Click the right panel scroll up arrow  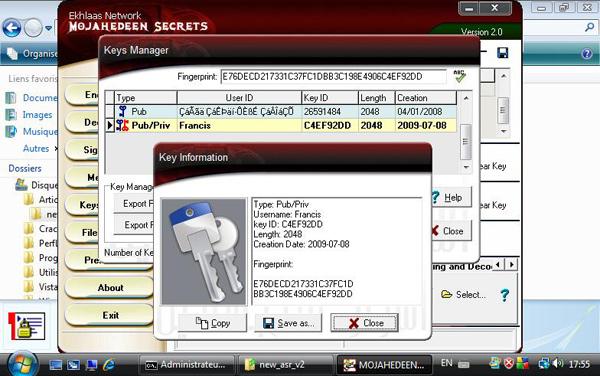point(504,76)
